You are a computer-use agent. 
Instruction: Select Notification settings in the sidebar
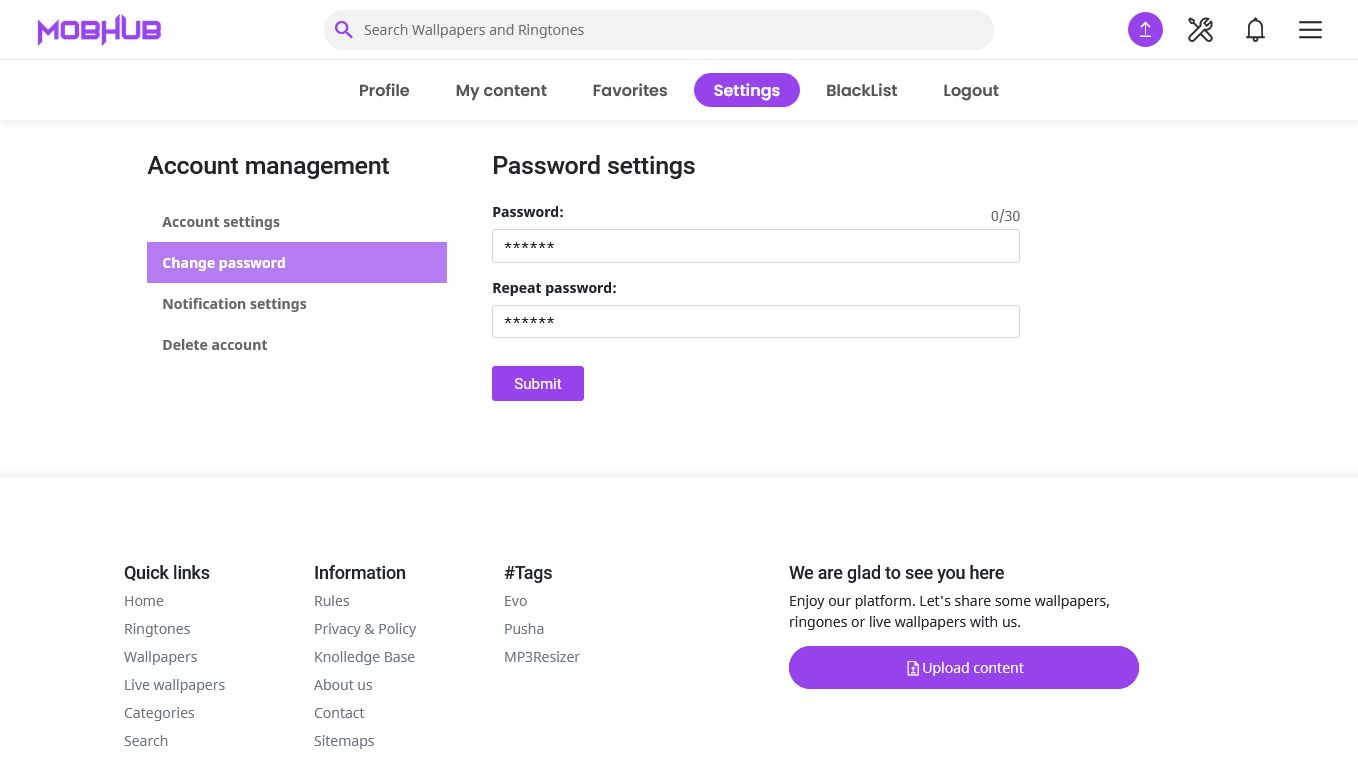click(x=234, y=304)
